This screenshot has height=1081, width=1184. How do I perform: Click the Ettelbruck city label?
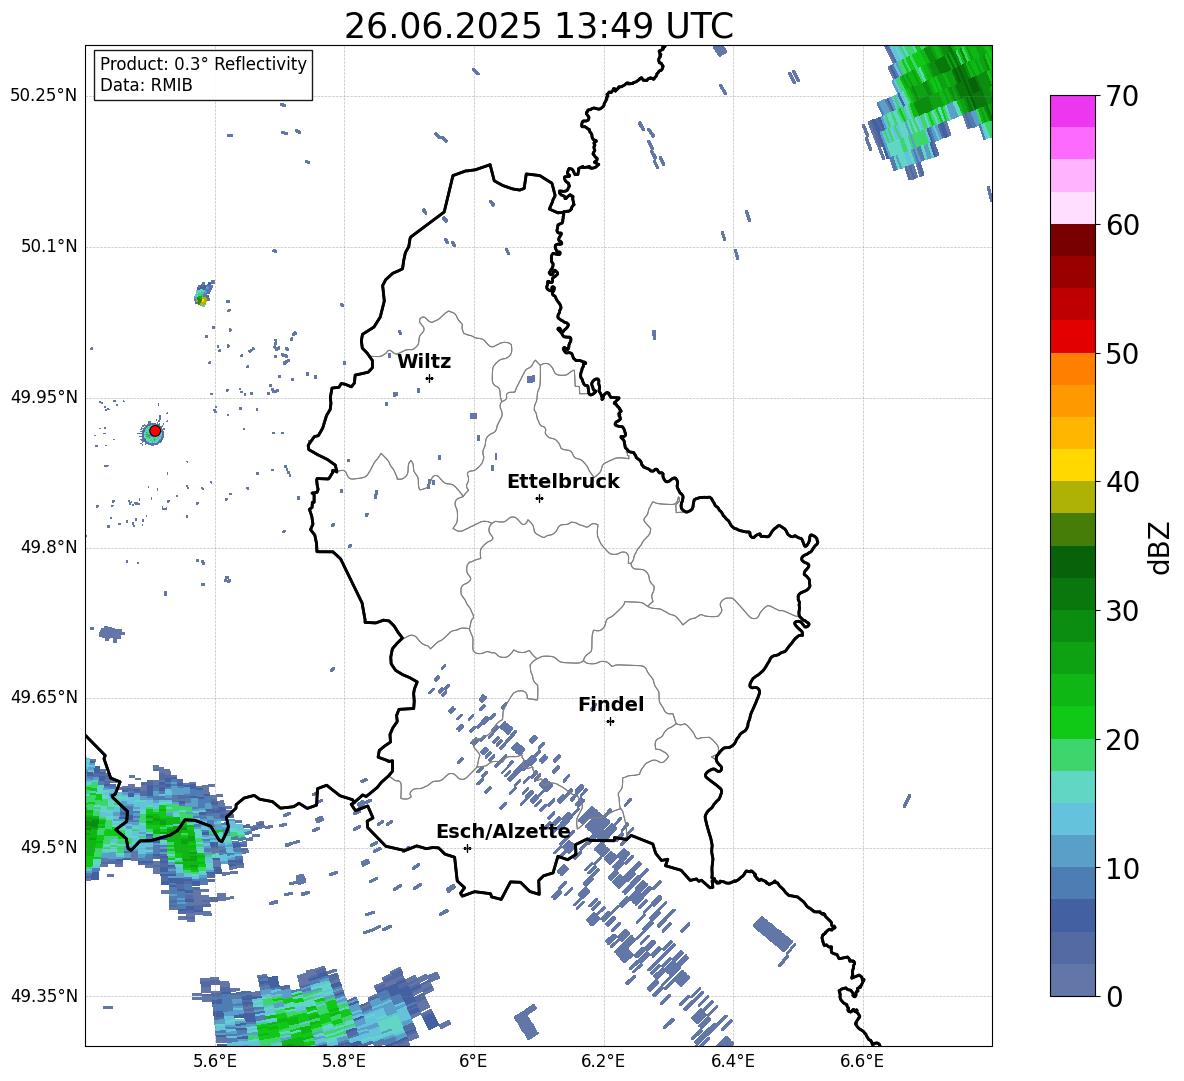[x=563, y=482]
